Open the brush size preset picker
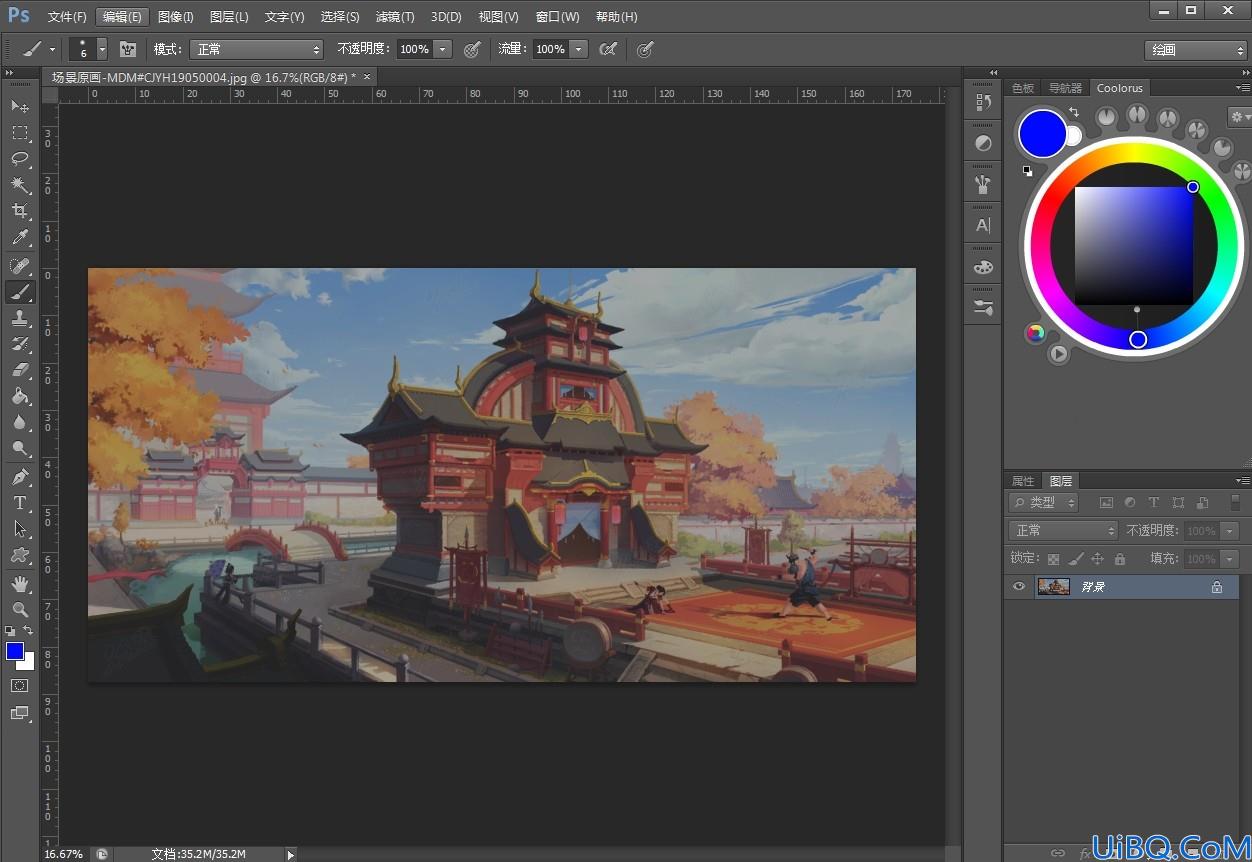 (x=102, y=49)
